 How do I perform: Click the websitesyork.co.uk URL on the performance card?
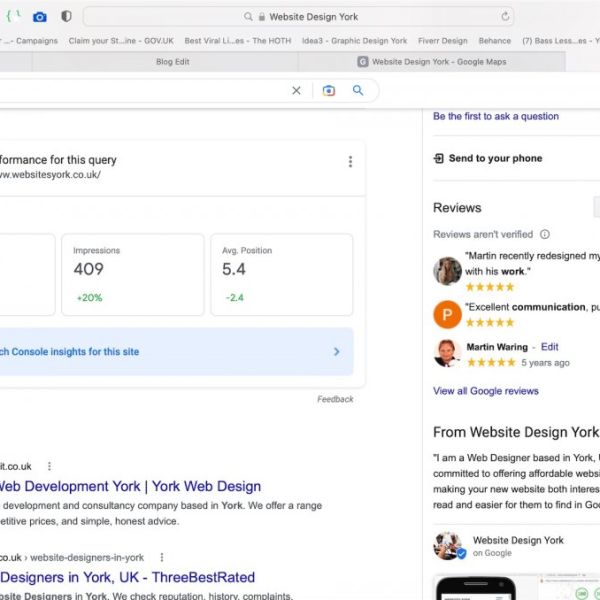[x=50, y=174]
